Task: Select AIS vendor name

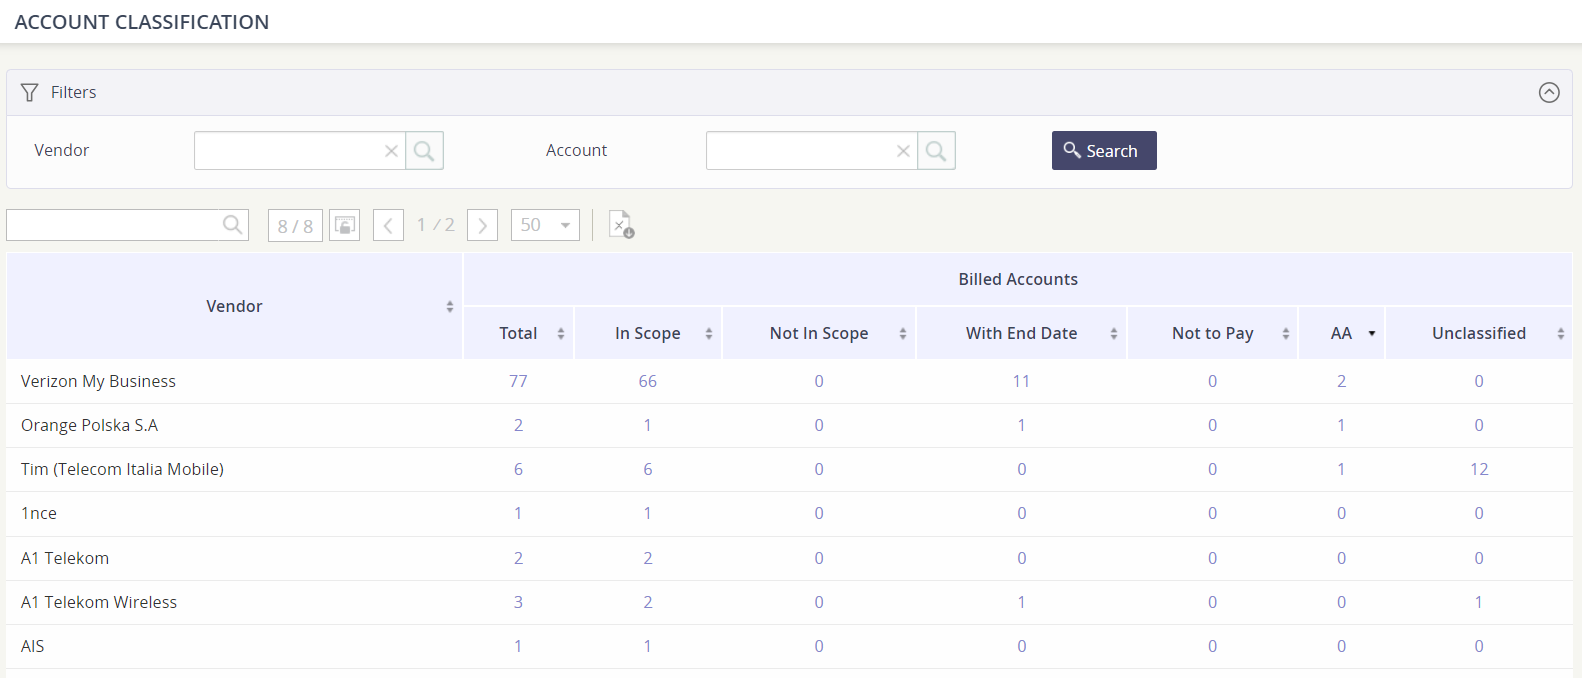Action: click(x=33, y=646)
